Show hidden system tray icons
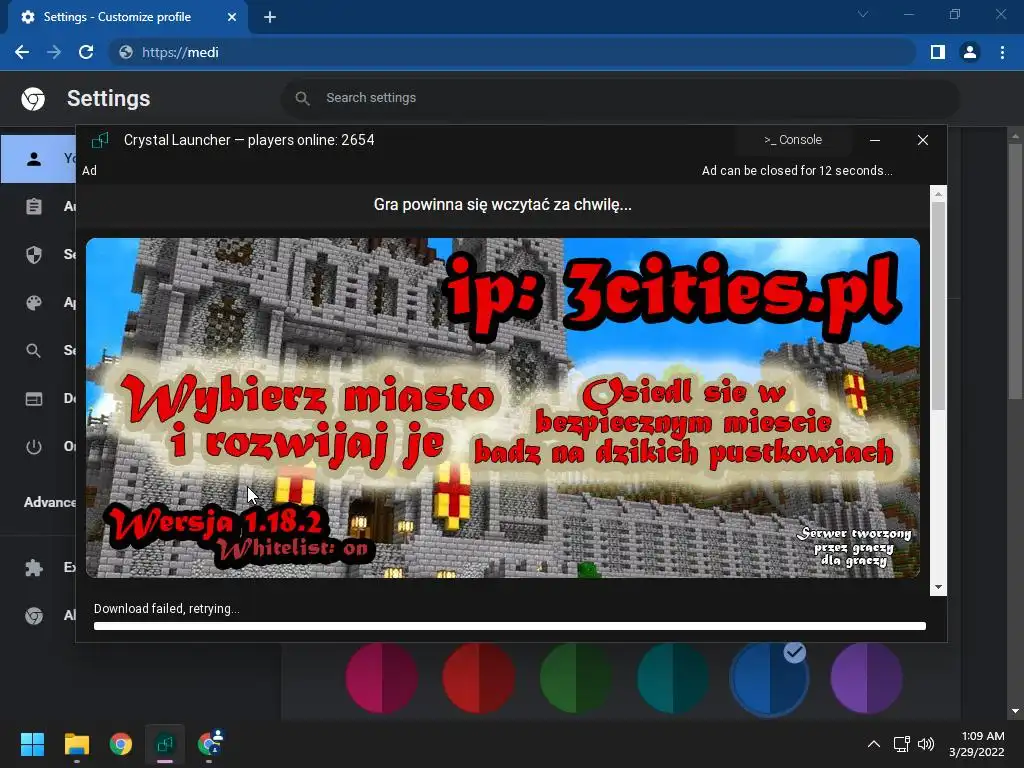The image size is (1024, 768). click(873, 744)
